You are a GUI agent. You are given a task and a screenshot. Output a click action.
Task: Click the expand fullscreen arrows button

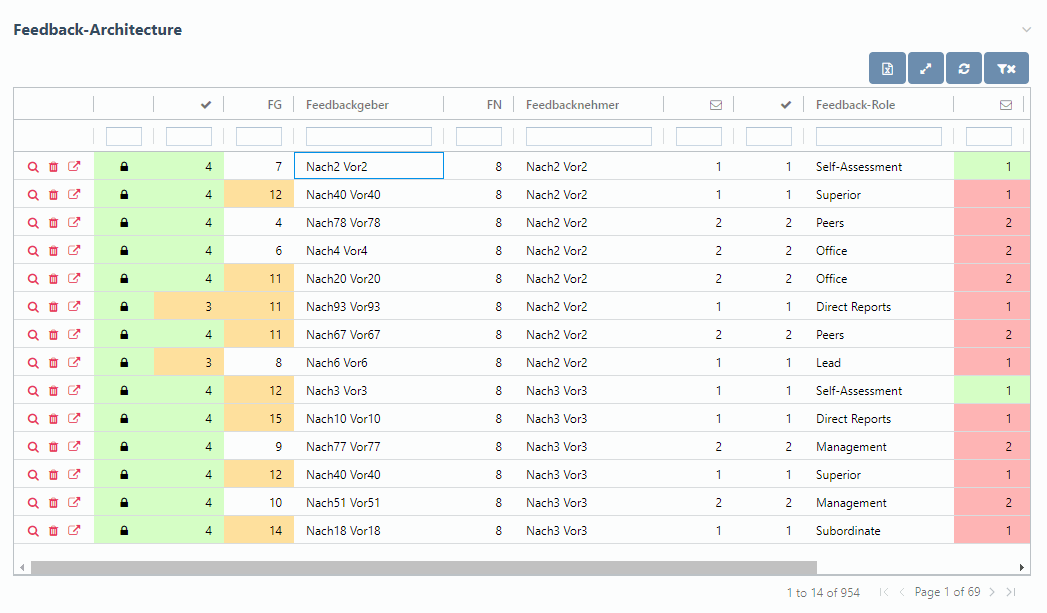coord(926,68)
